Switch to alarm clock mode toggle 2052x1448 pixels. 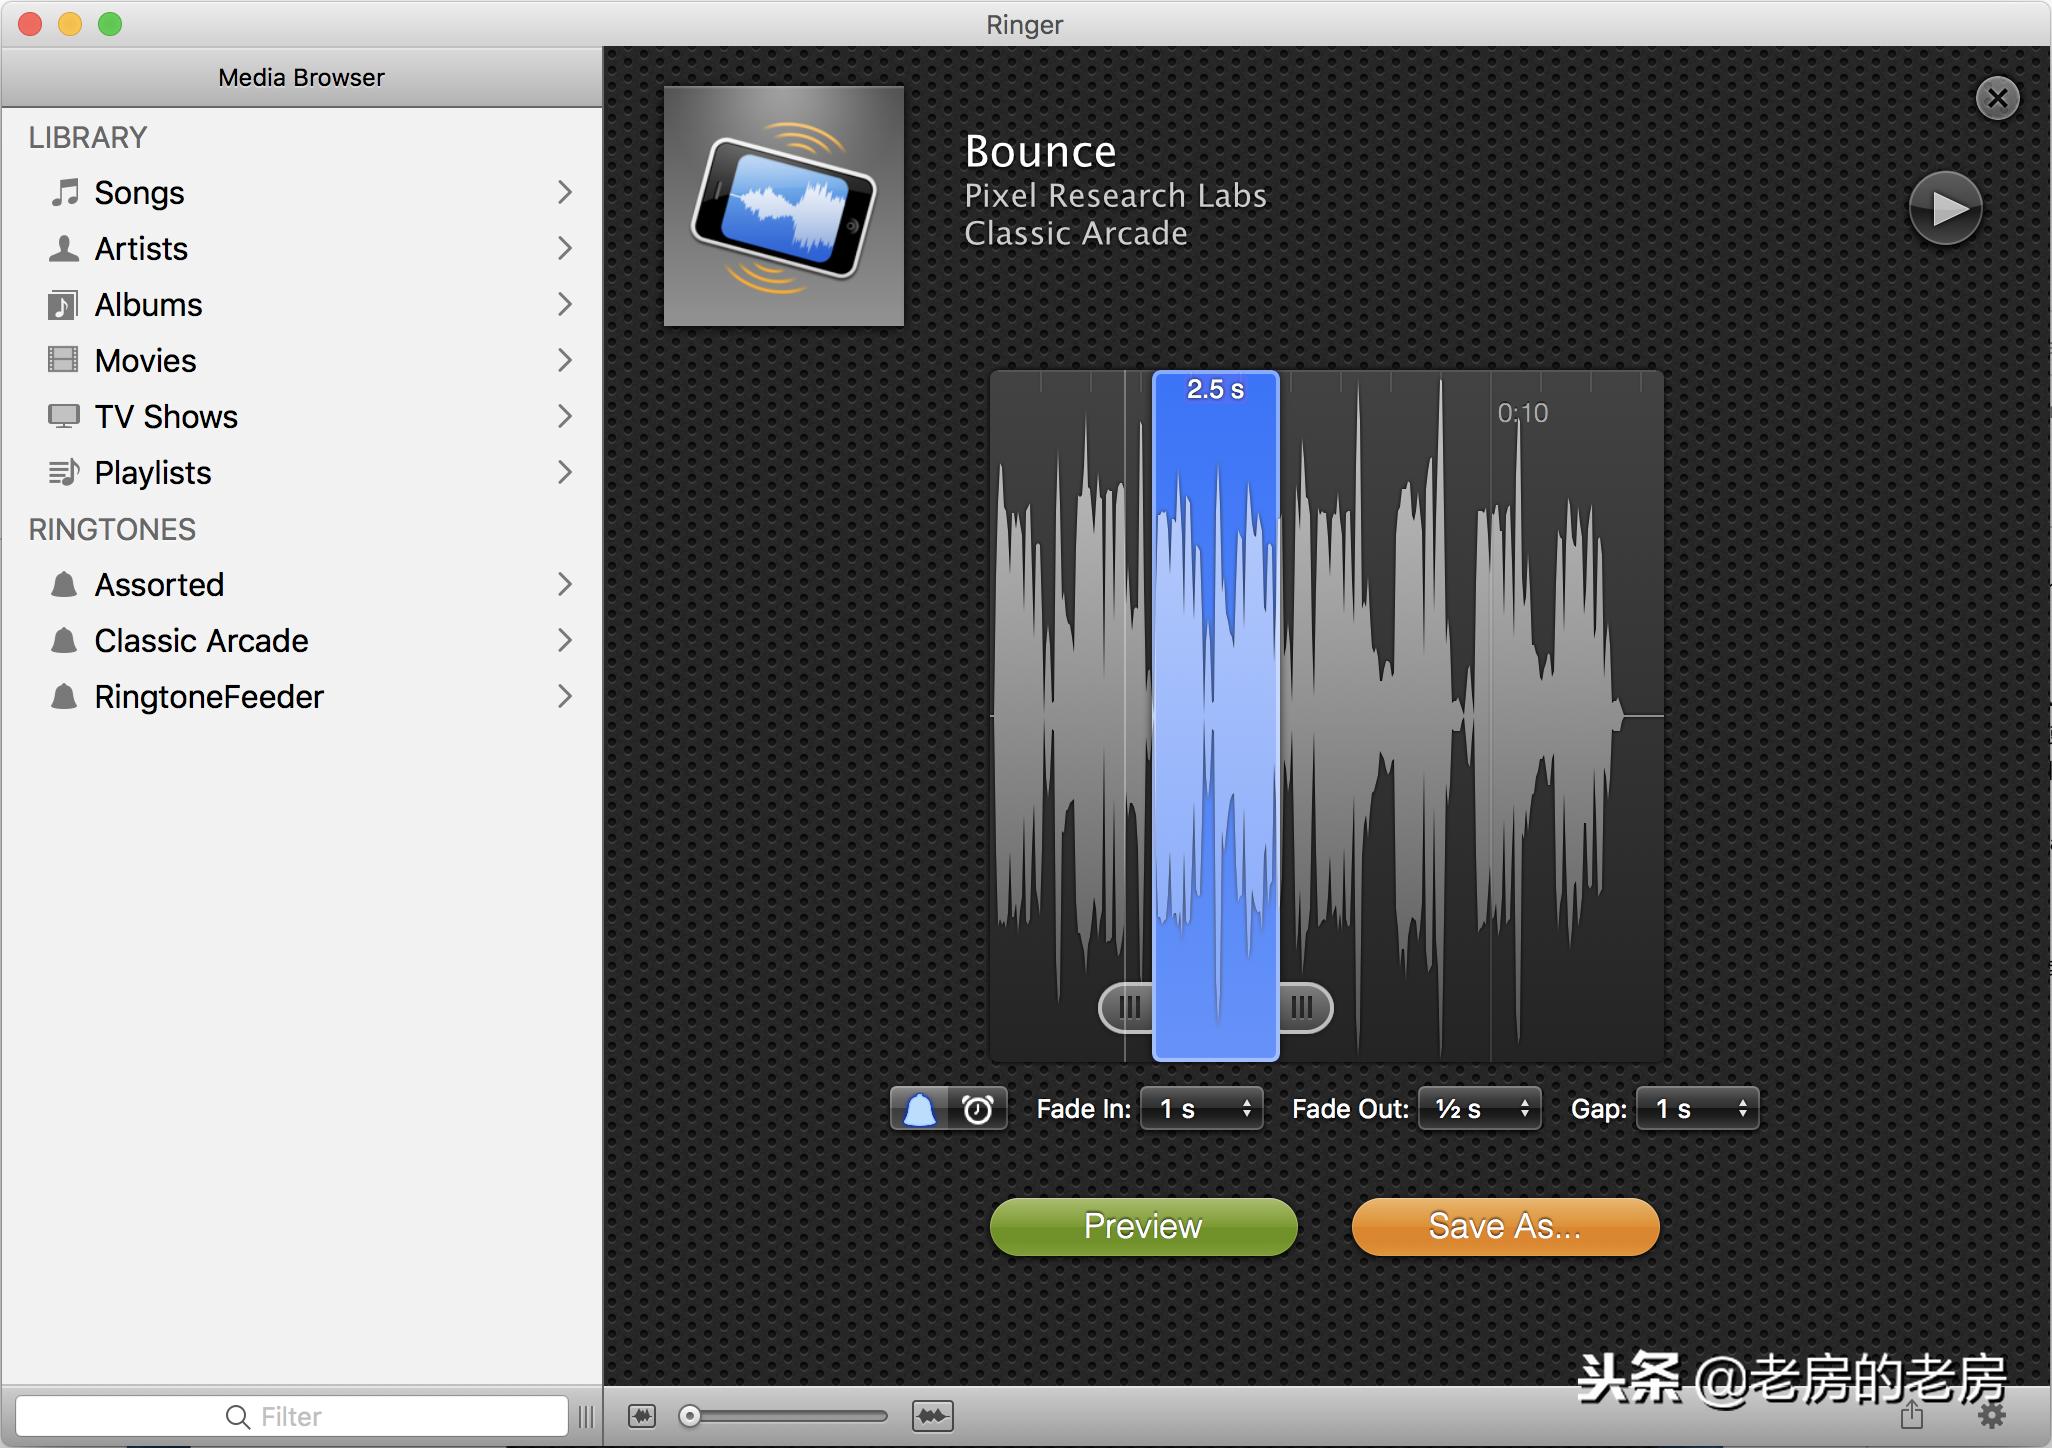pos(977,1109)
